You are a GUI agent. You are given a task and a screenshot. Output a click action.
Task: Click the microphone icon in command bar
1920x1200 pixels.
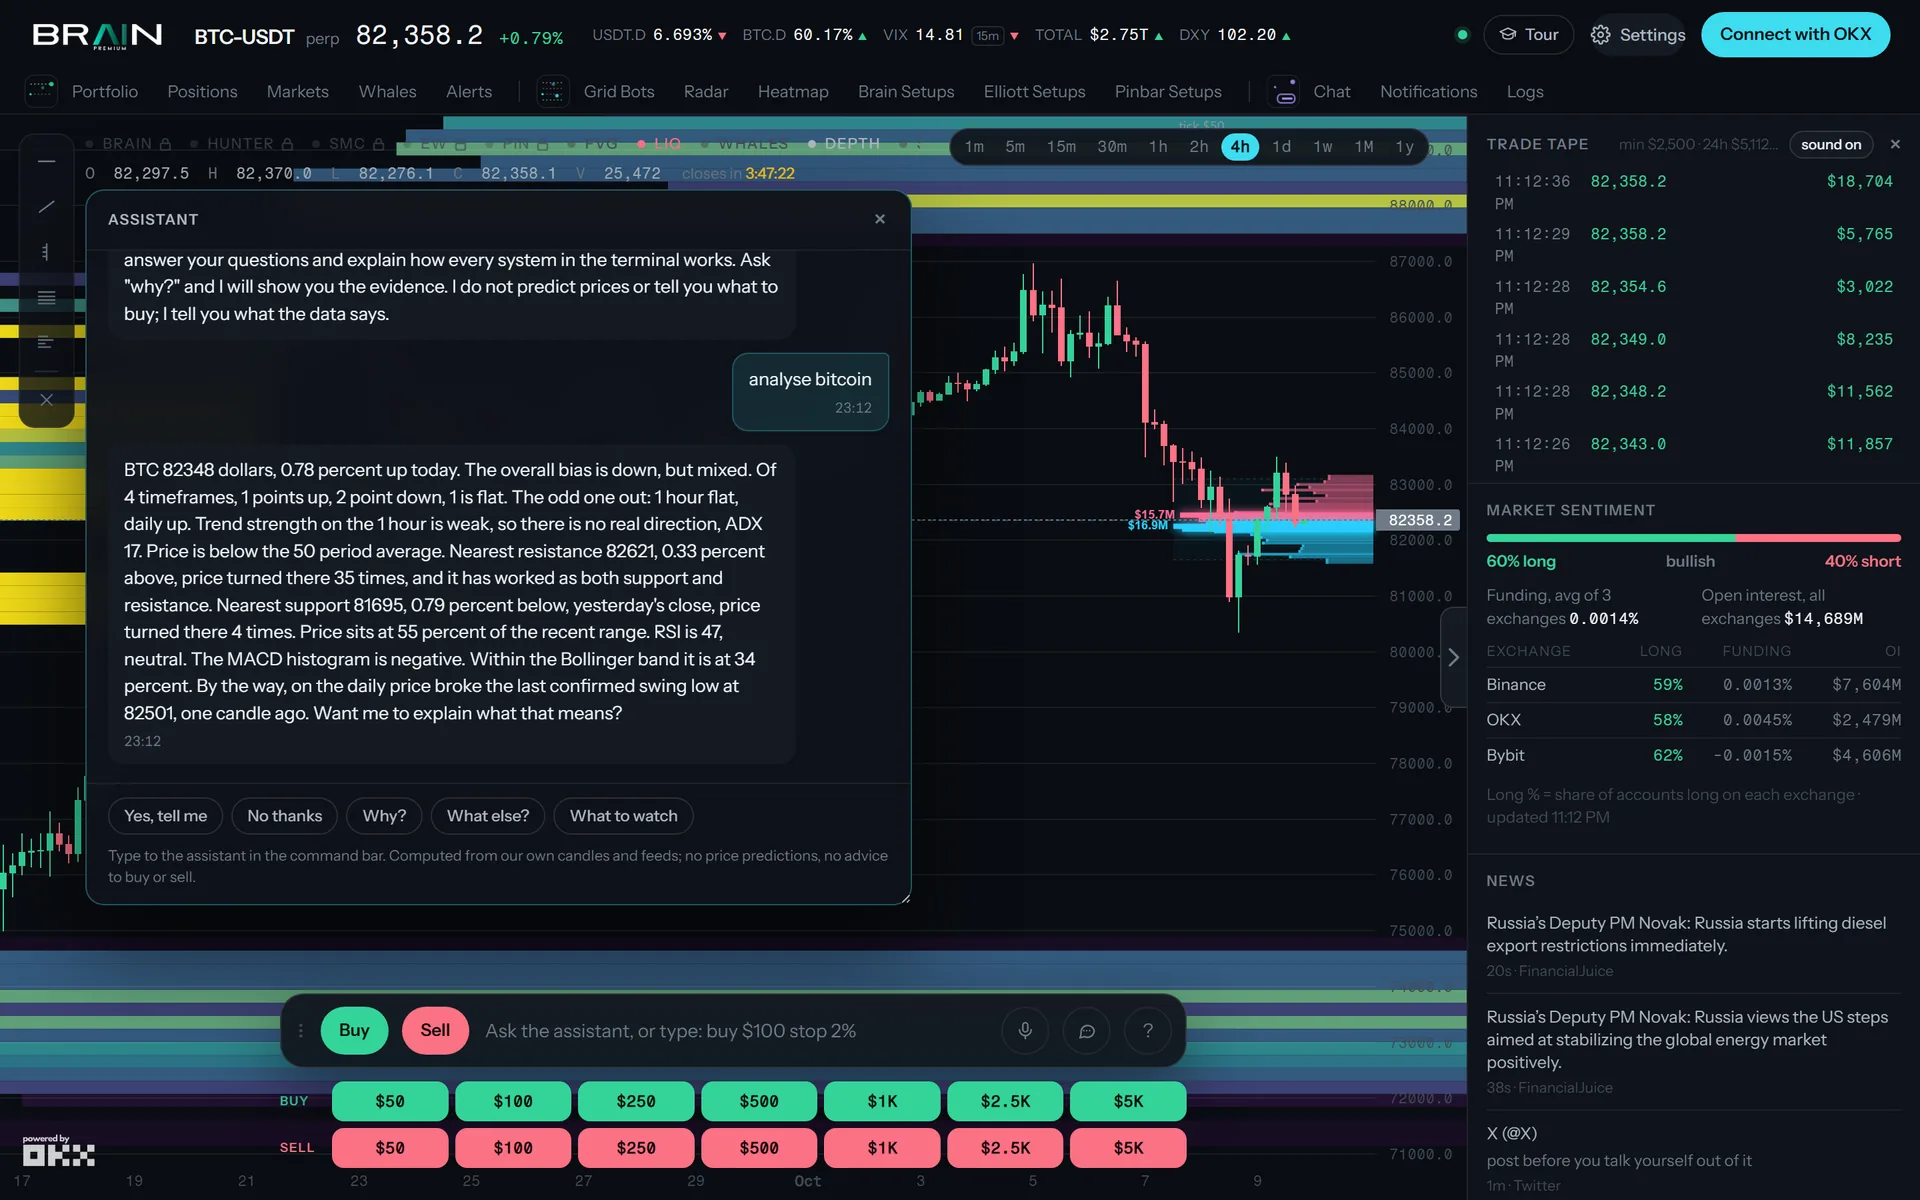coord(1025,1030)
